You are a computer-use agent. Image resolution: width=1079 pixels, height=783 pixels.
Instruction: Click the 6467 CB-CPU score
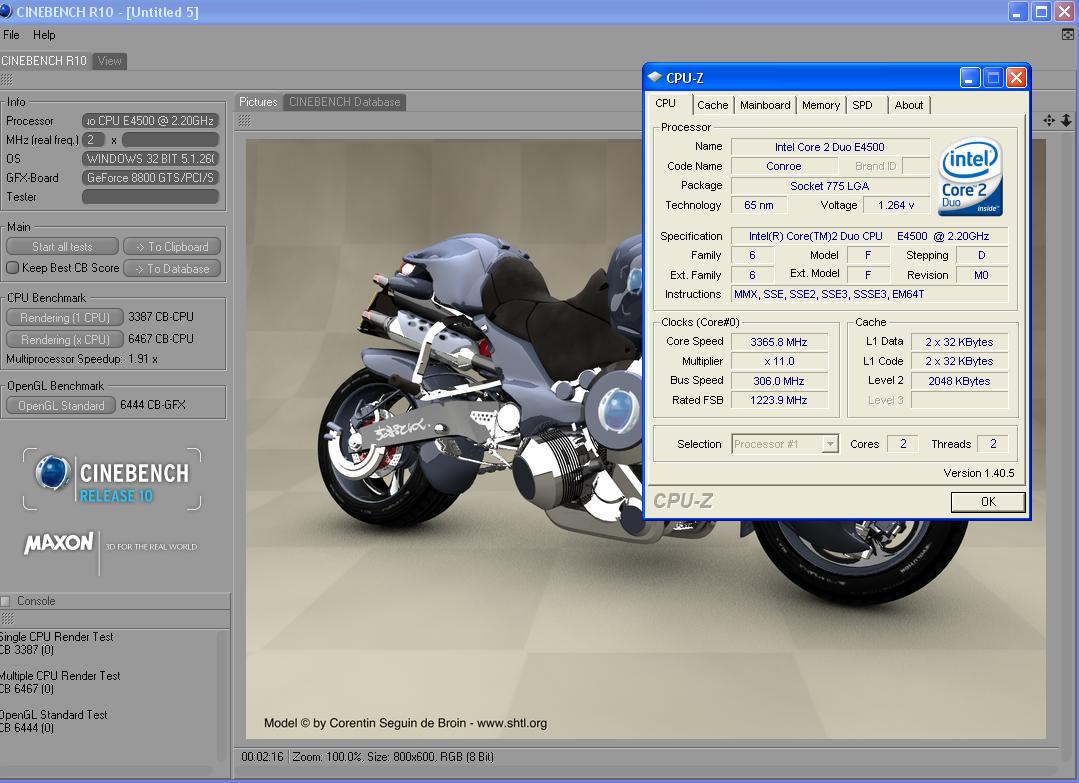(x=161, y=339)
